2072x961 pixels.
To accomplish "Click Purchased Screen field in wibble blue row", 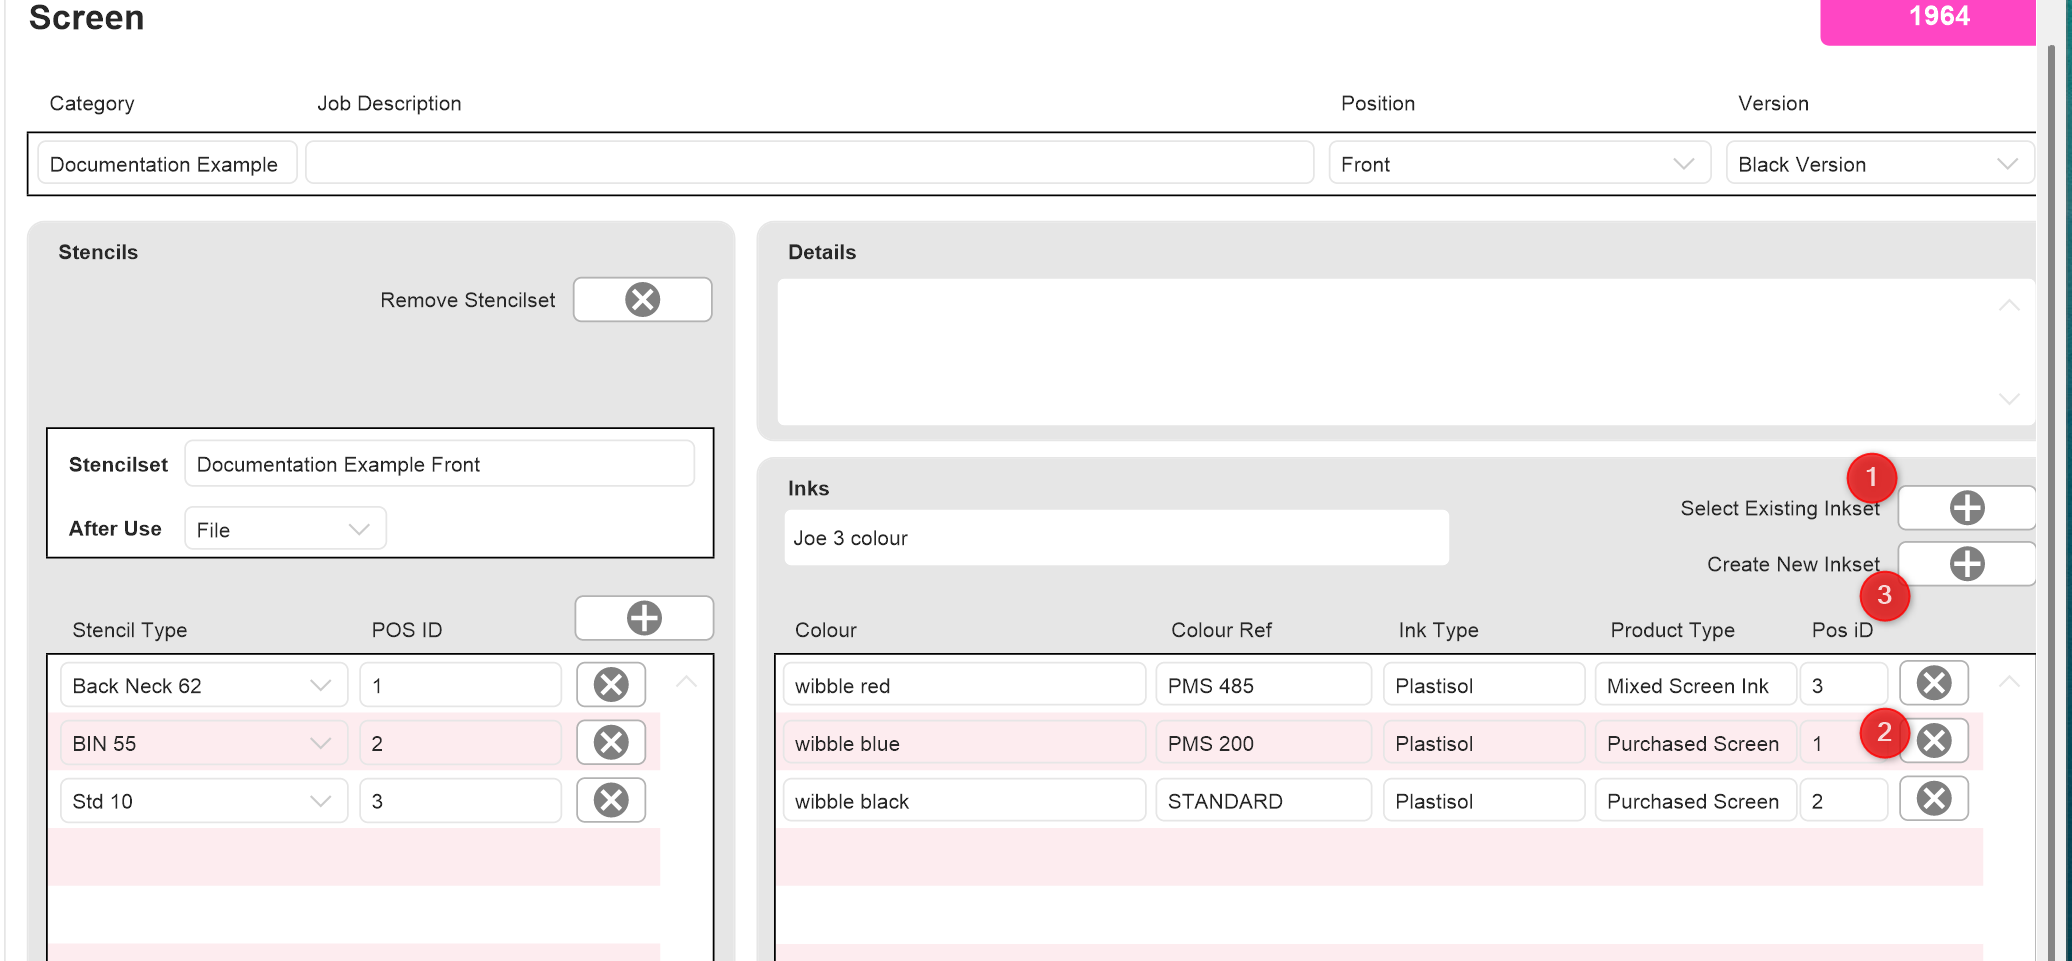I will coord(1695,743).
